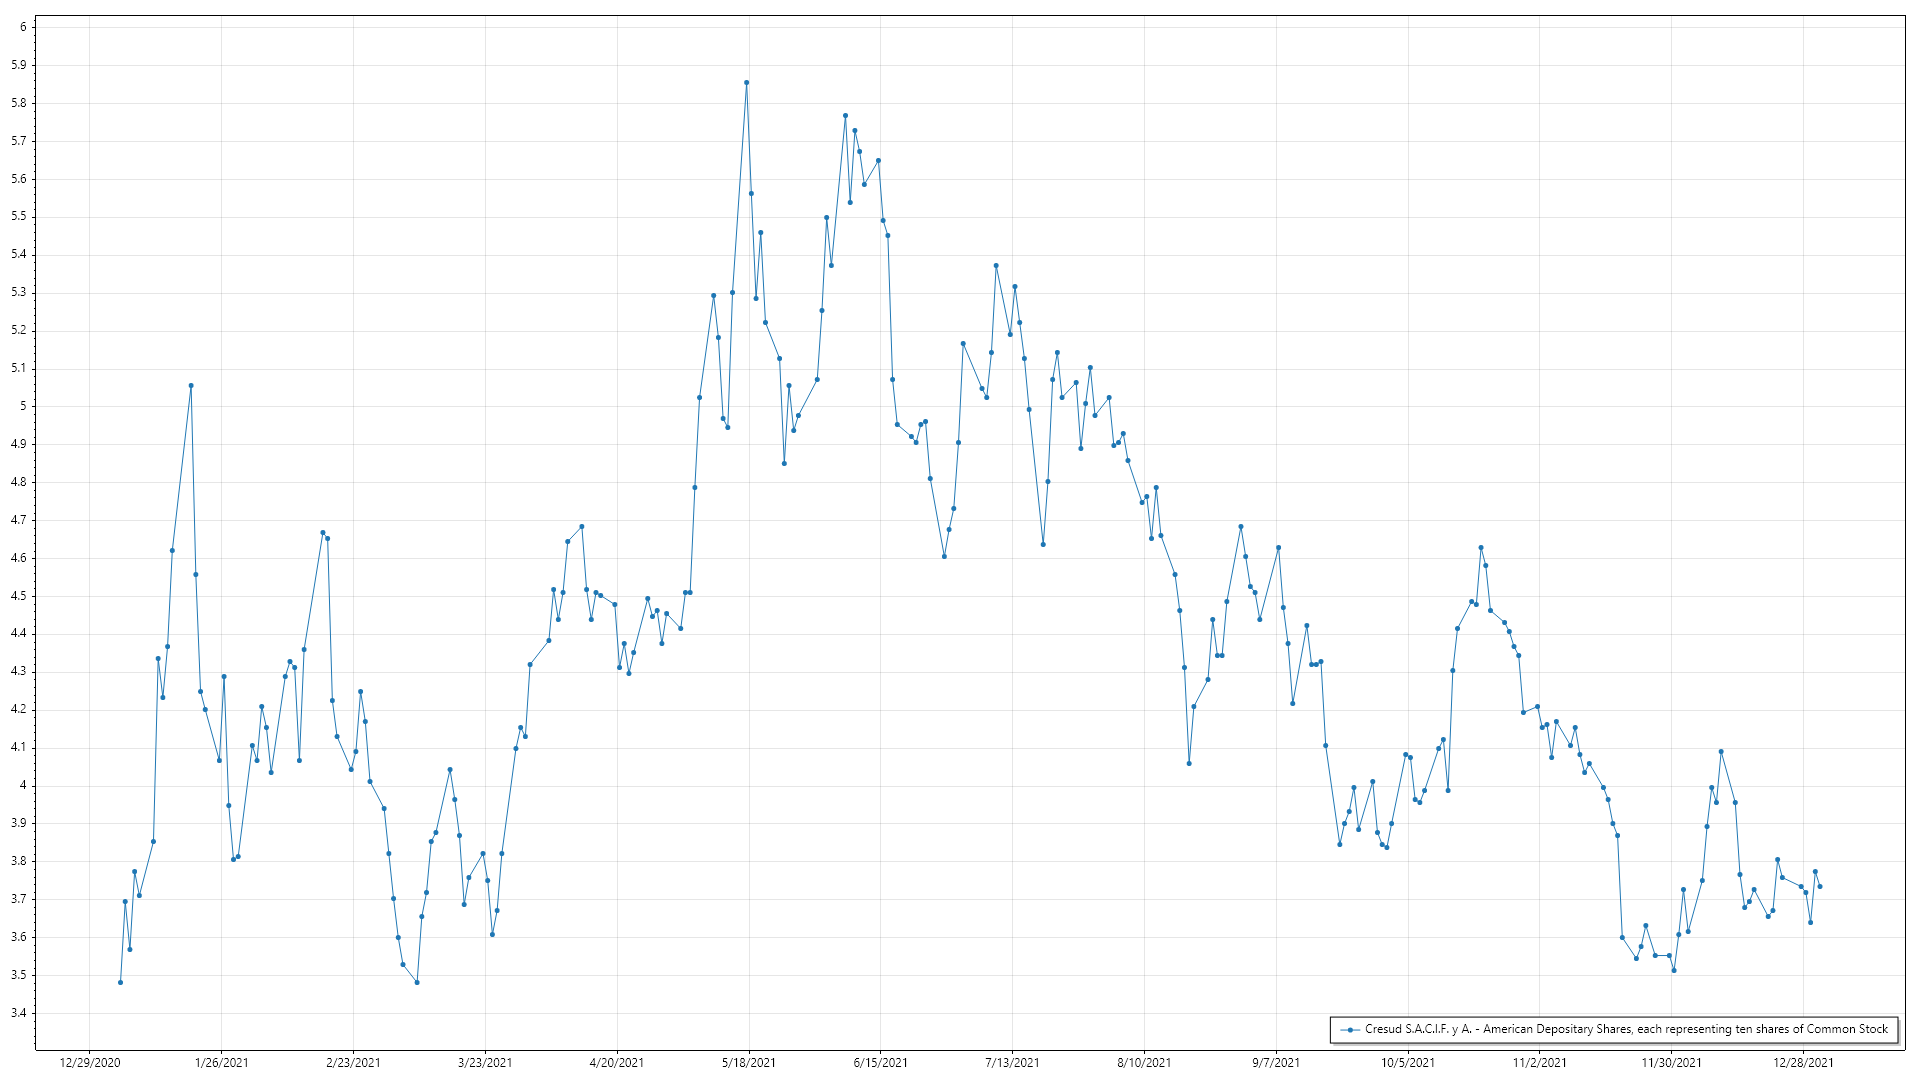1920x1080 pixels.
Task: Click the 8/10/2021 x-axis date label
Action: point(1144,1062)
